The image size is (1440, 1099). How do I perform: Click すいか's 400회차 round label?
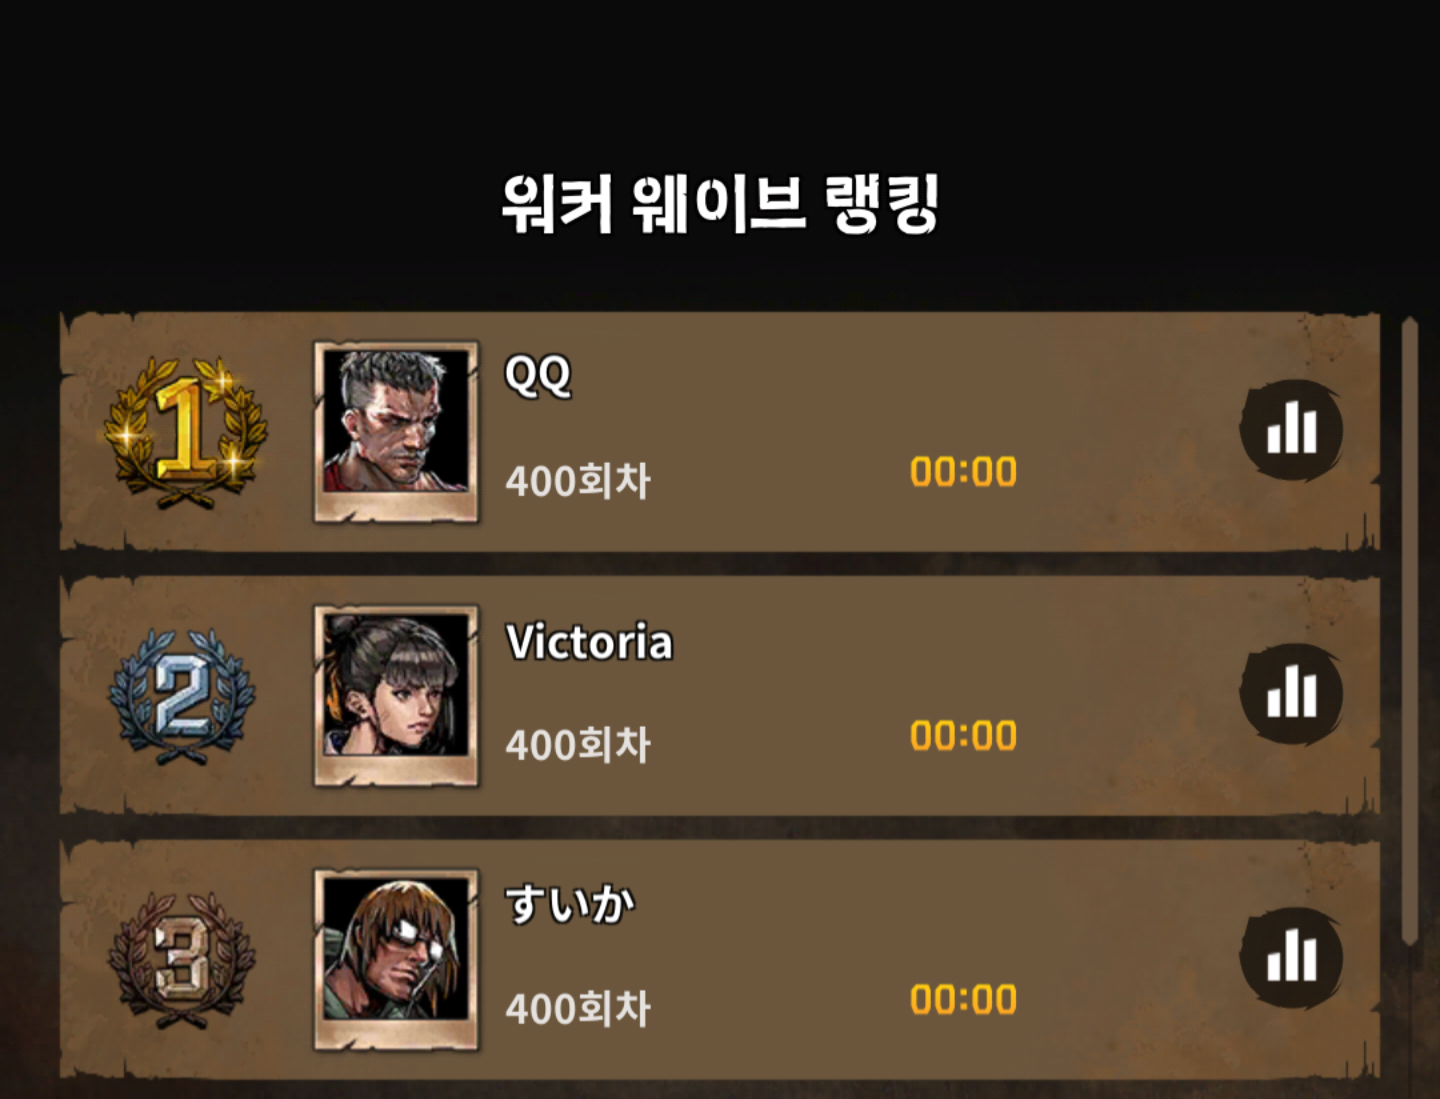(578, 1009)
